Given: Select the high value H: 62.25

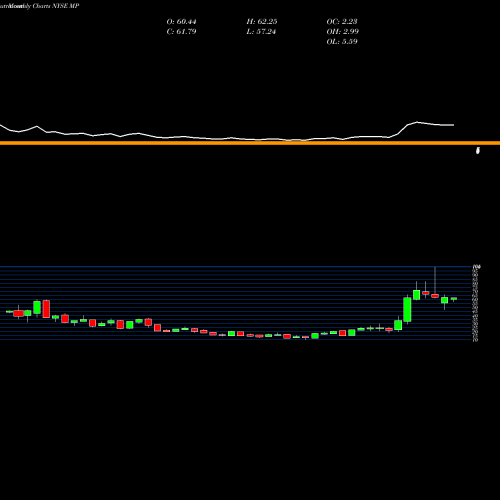Looking at the screenshot, I should point(262,22).
